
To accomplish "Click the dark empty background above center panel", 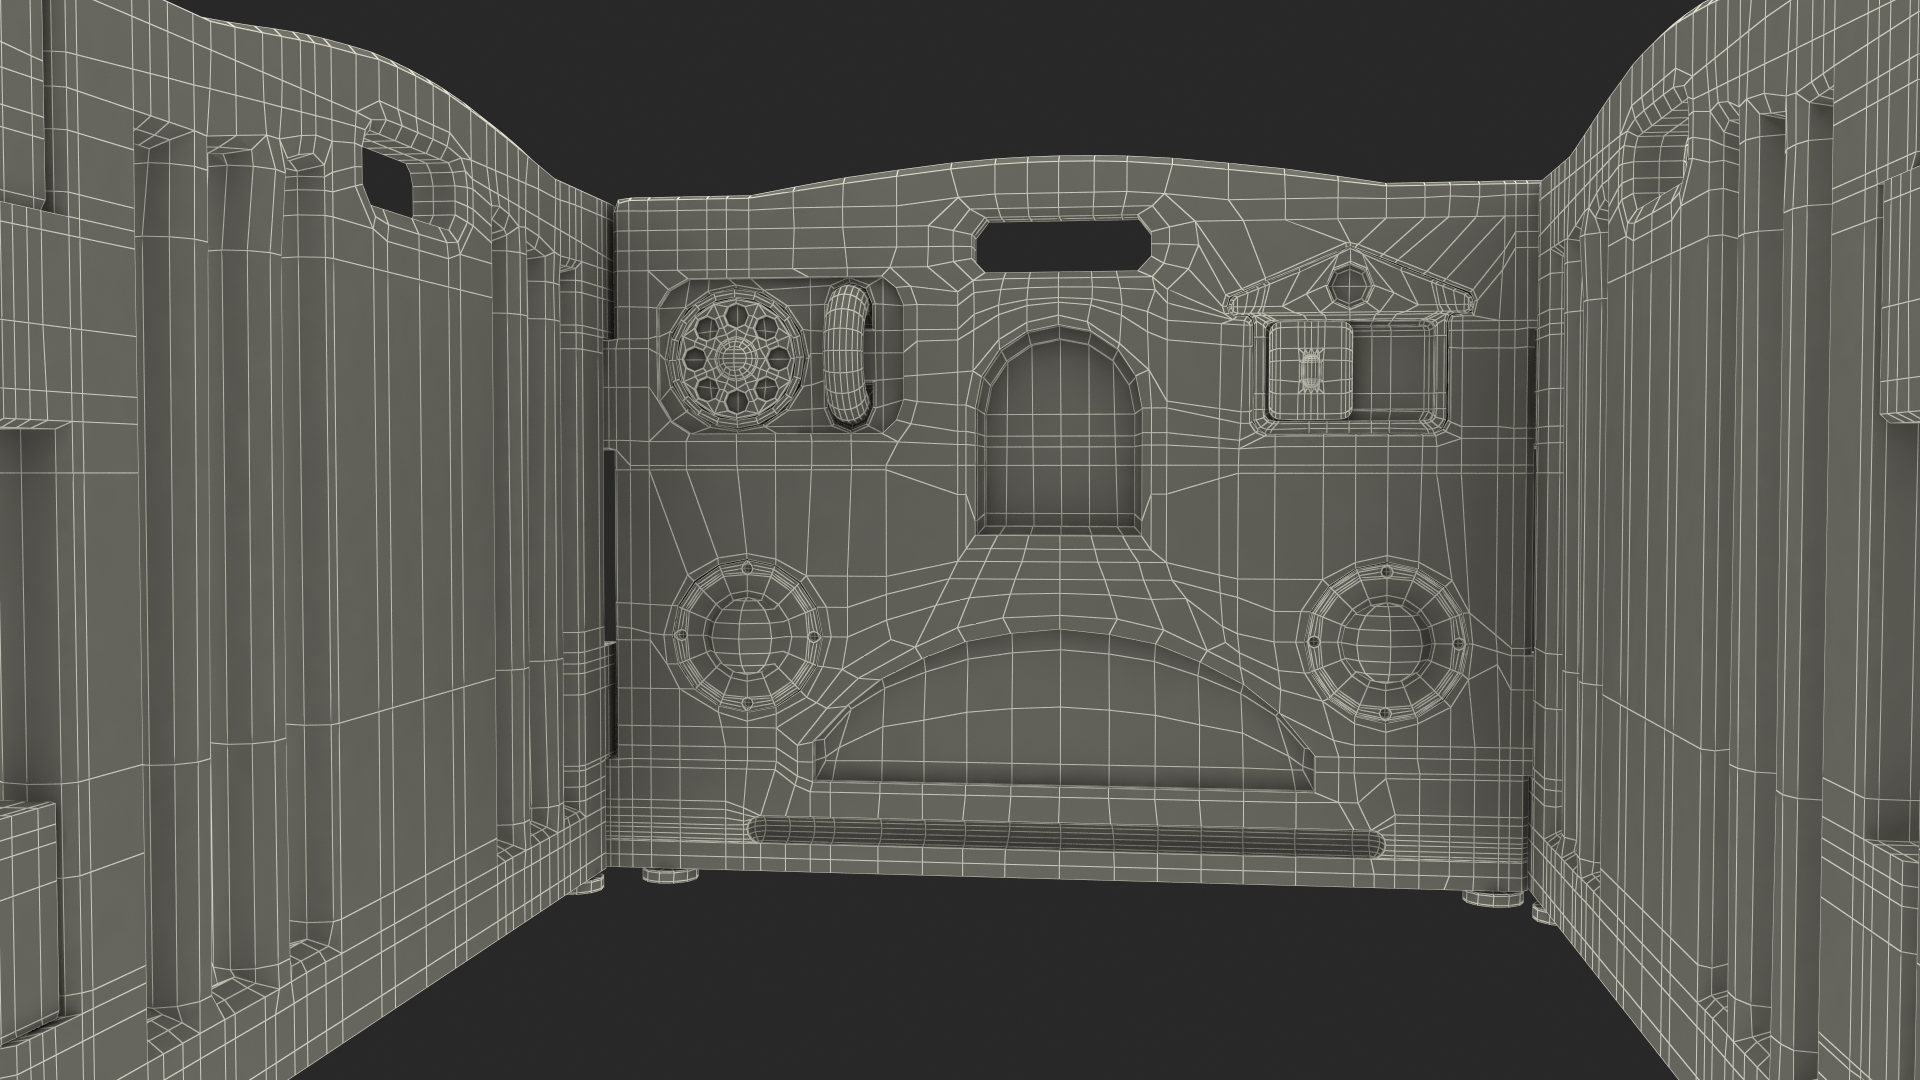I will (1060, 80).
